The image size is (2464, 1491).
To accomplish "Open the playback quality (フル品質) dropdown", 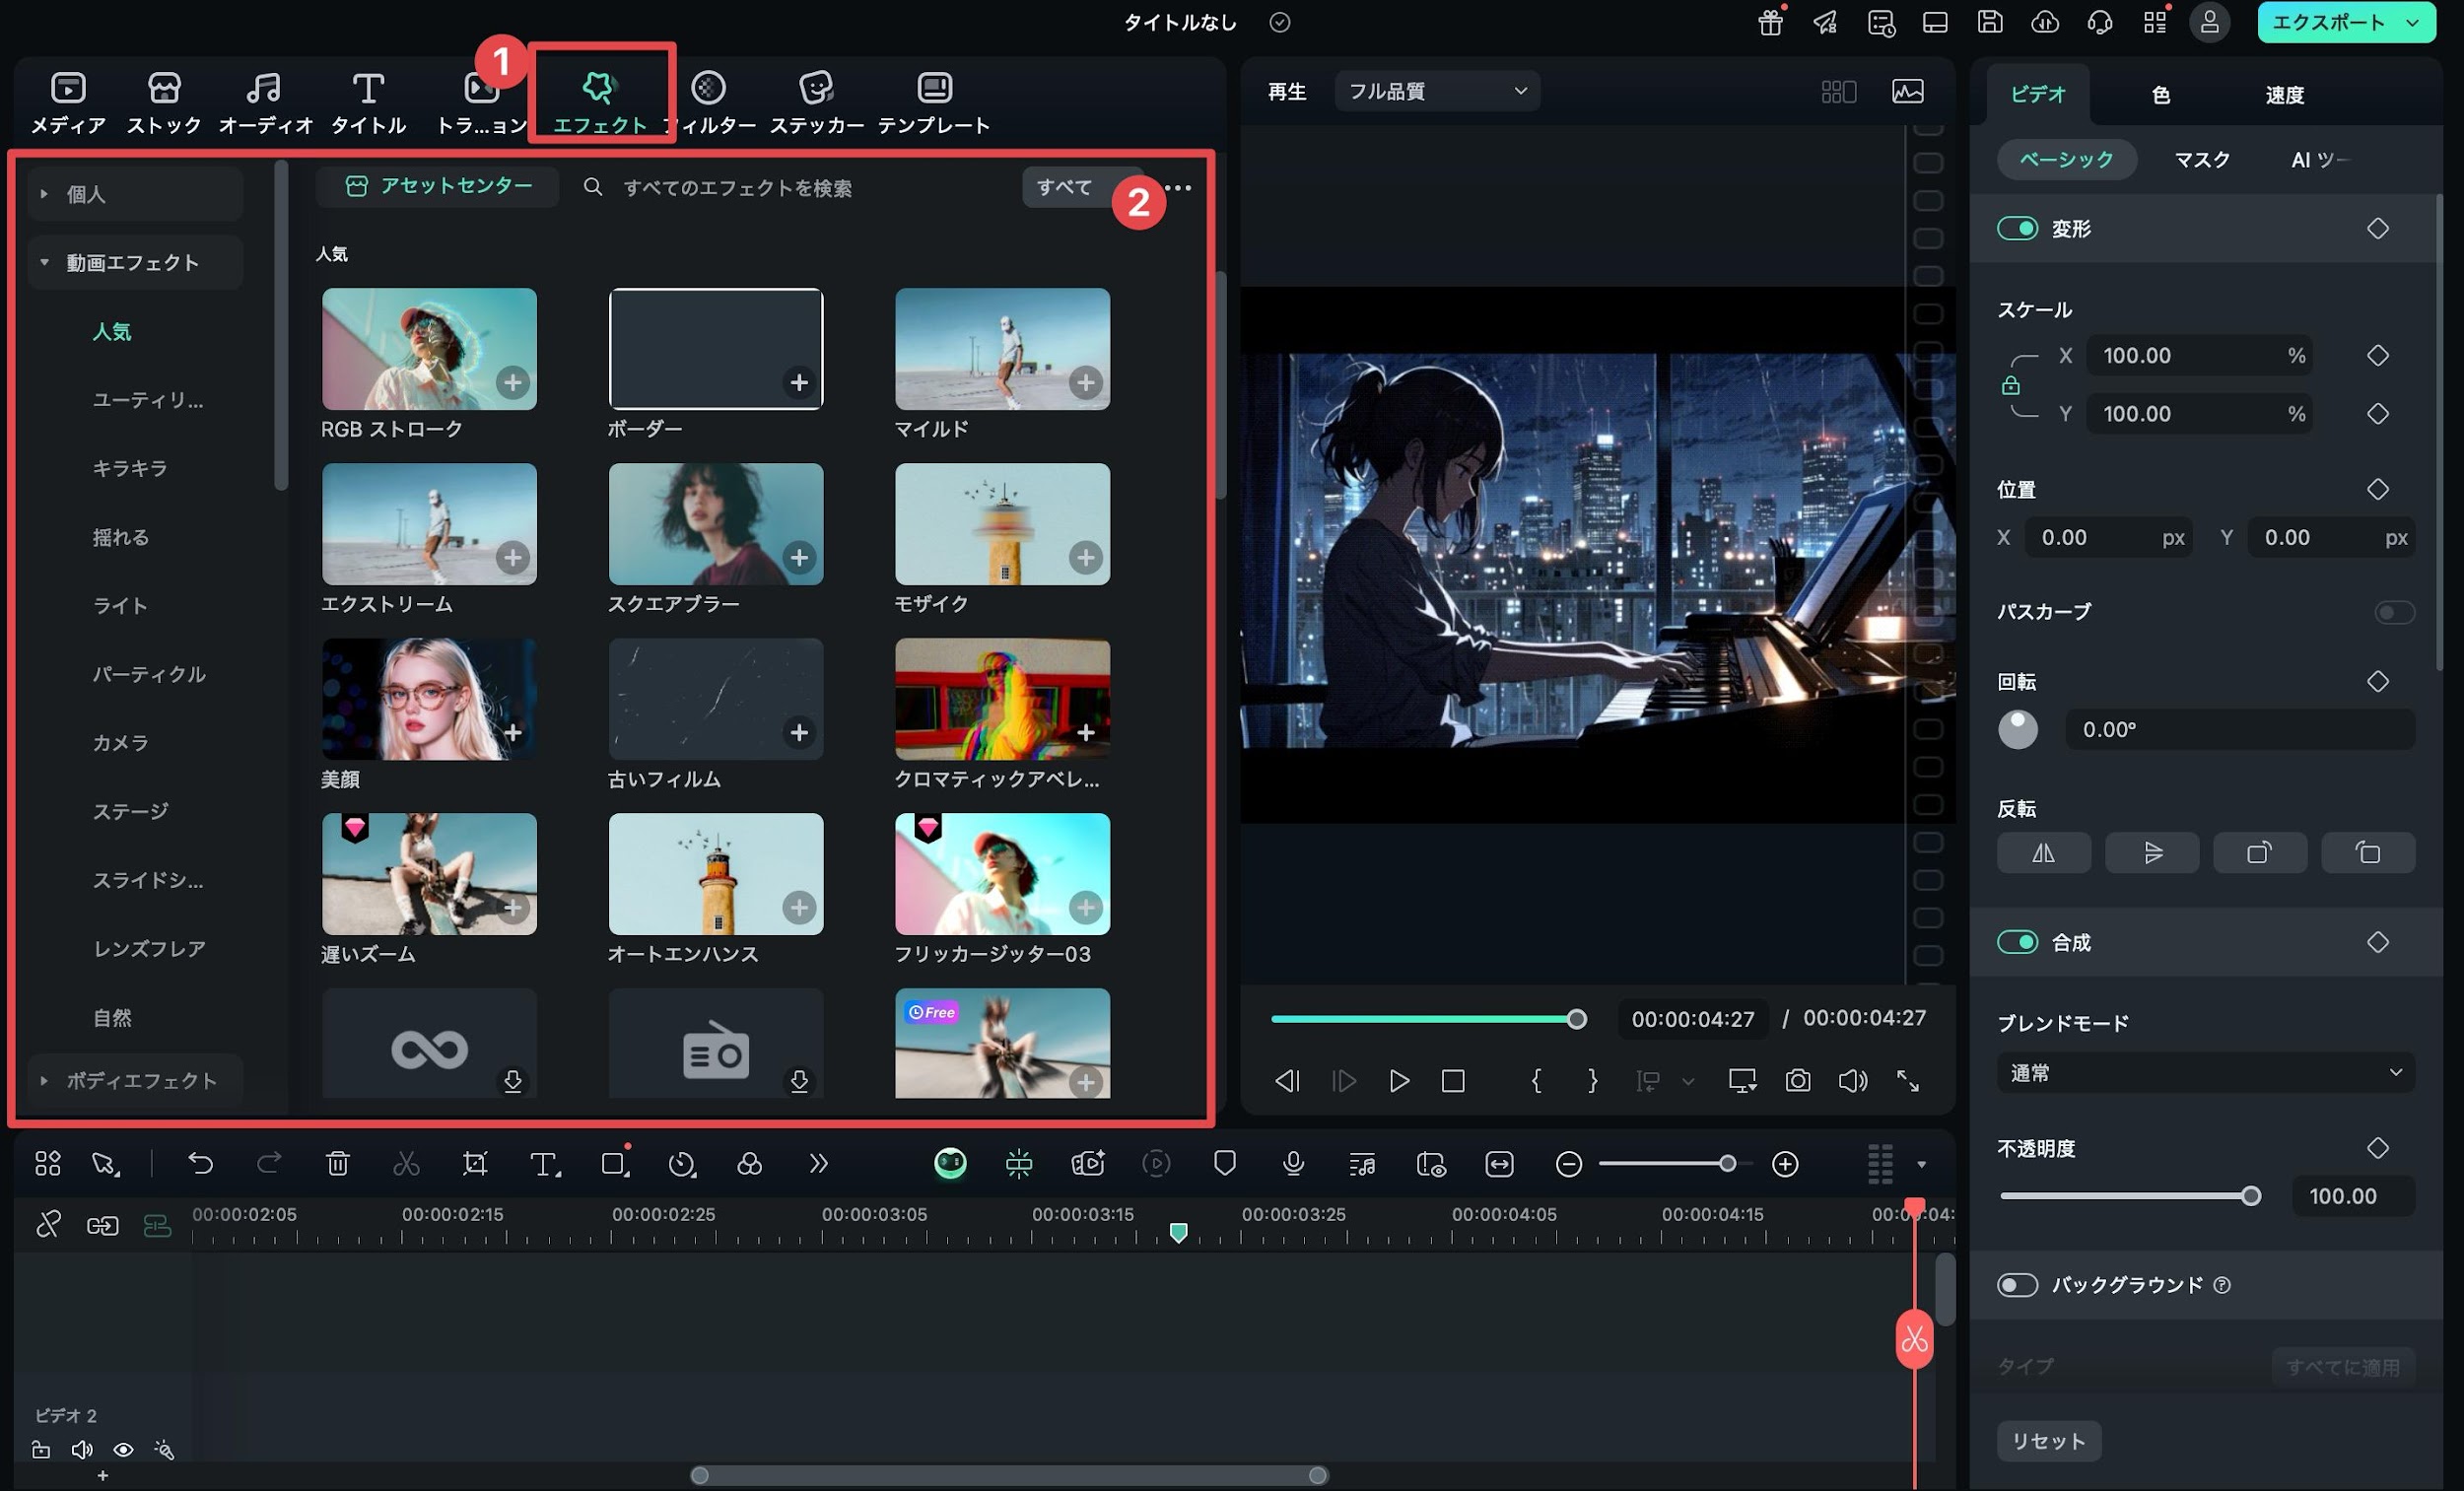I will [1437, 91].
